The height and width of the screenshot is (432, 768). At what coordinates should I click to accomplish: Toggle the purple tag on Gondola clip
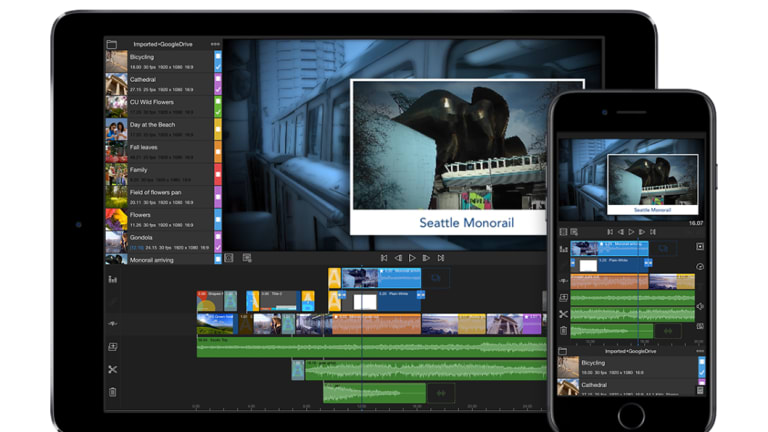click(x=218, y=241)
